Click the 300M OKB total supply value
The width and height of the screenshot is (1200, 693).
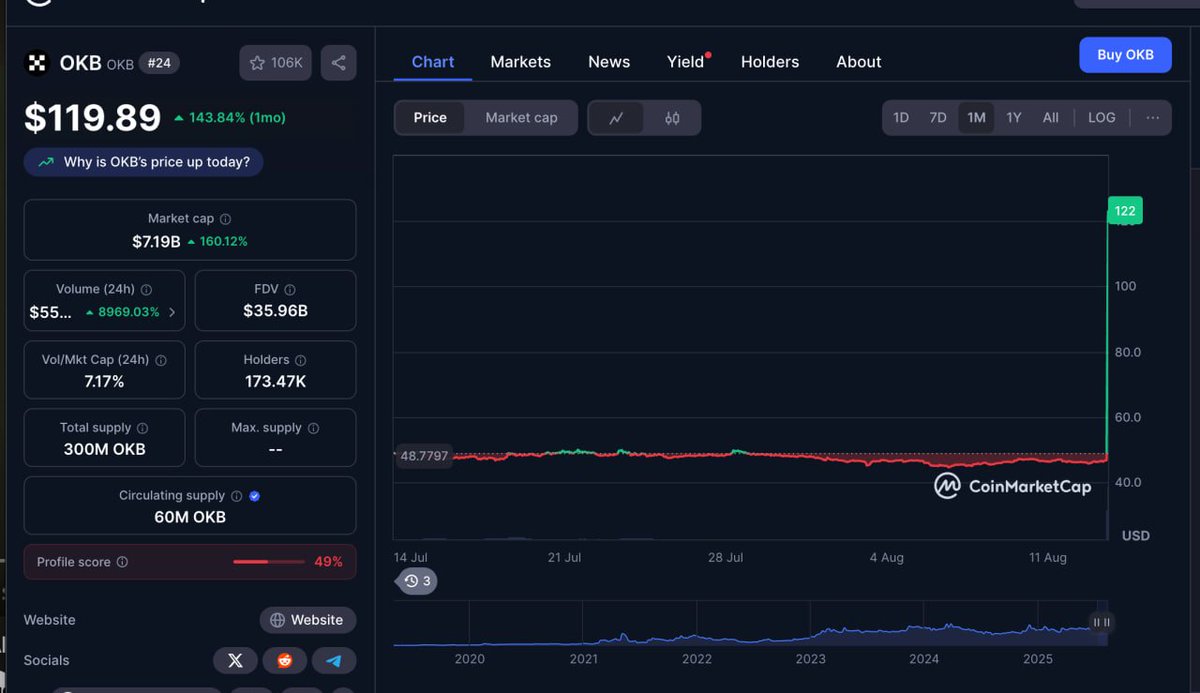[x=105, y=449]
